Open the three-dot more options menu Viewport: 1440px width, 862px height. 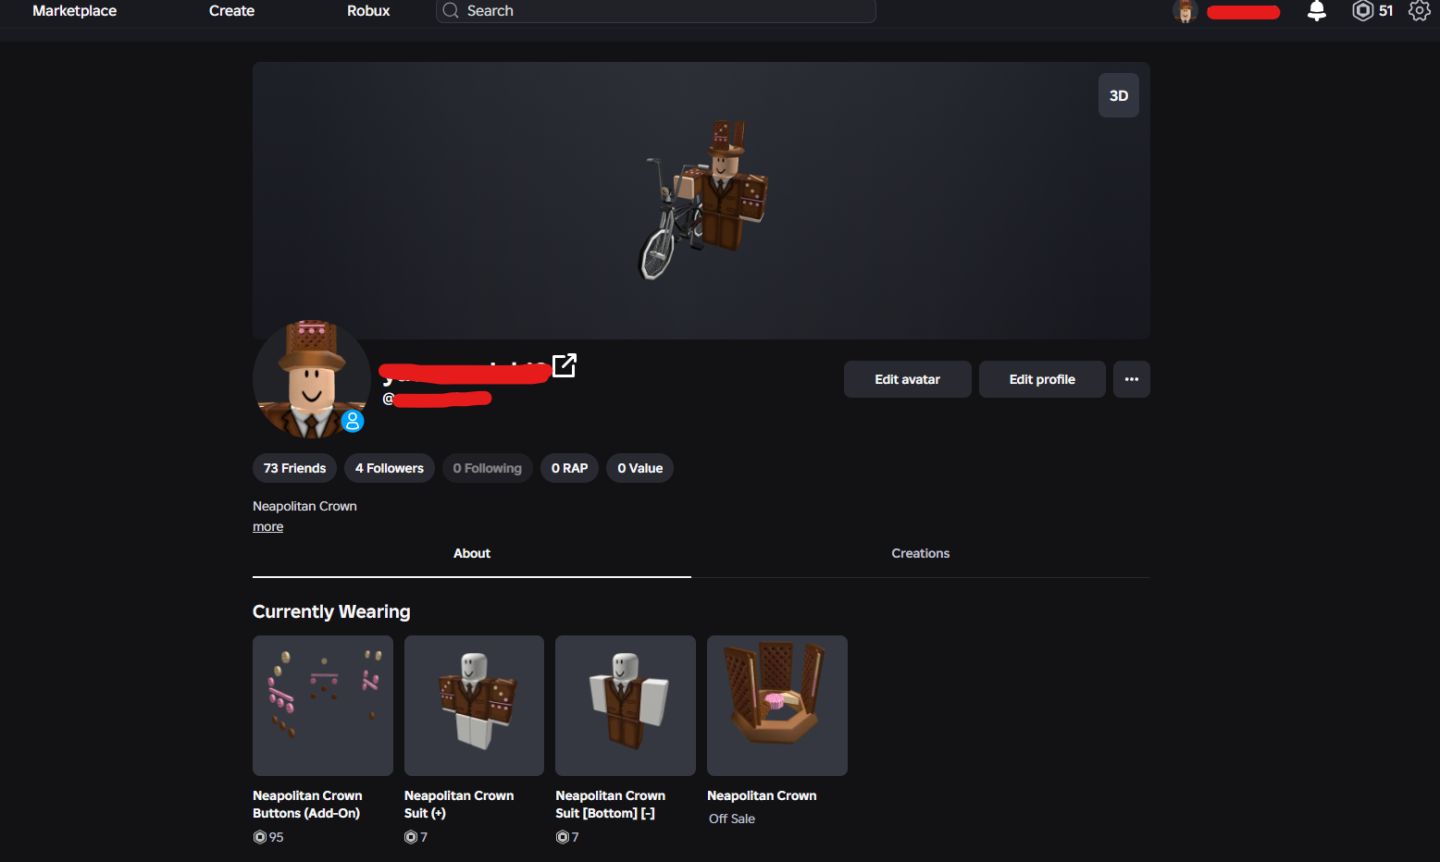tap(1132, 379)
